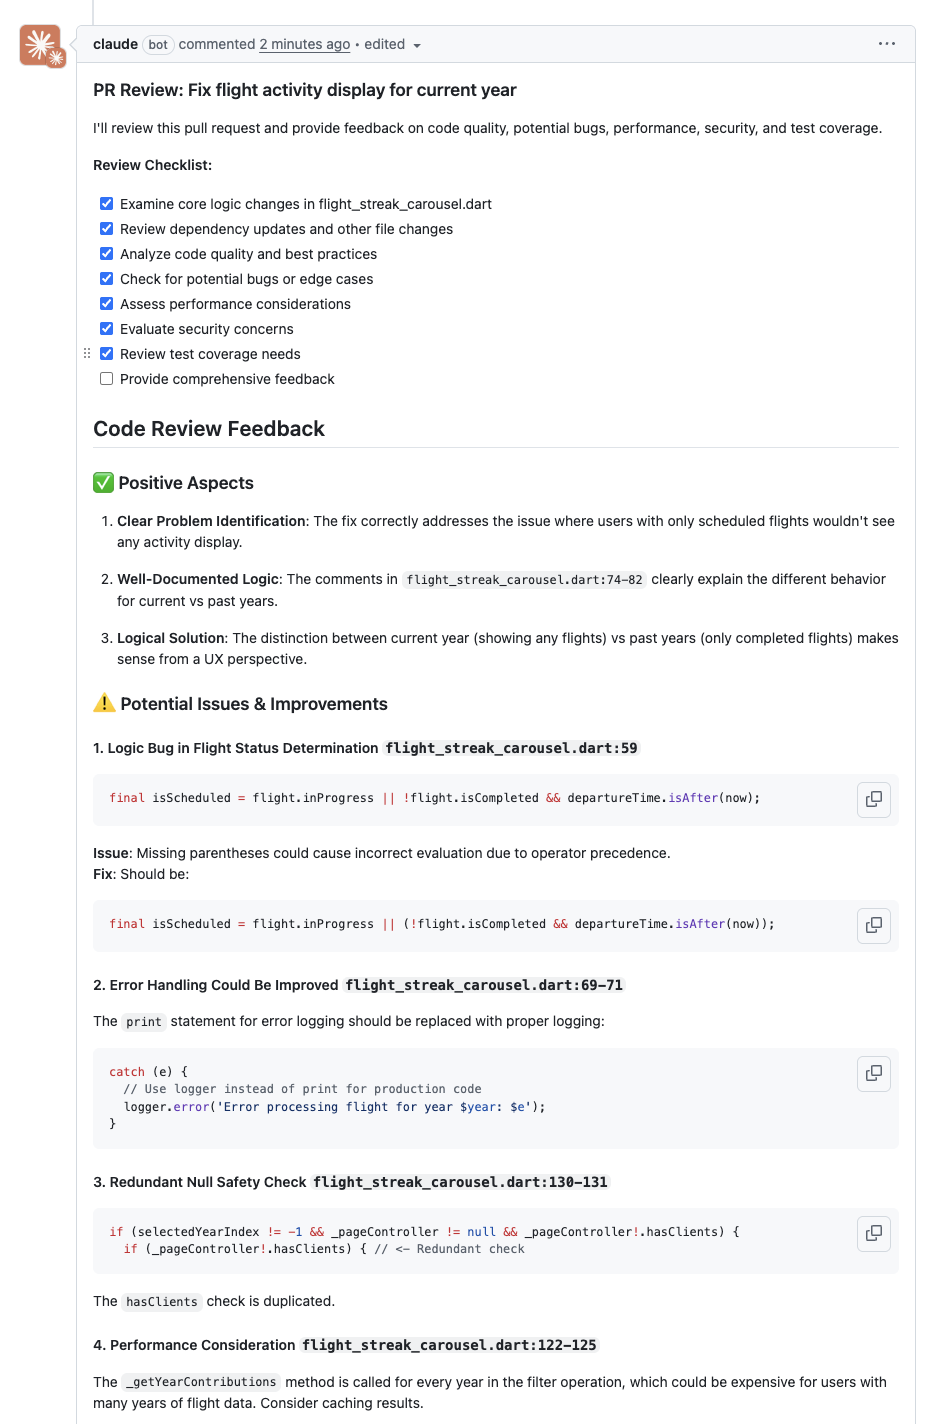This screenshot has width=940, height=1424.
Task: Copy the catch block logger snippet
Action: (874, 1073)
